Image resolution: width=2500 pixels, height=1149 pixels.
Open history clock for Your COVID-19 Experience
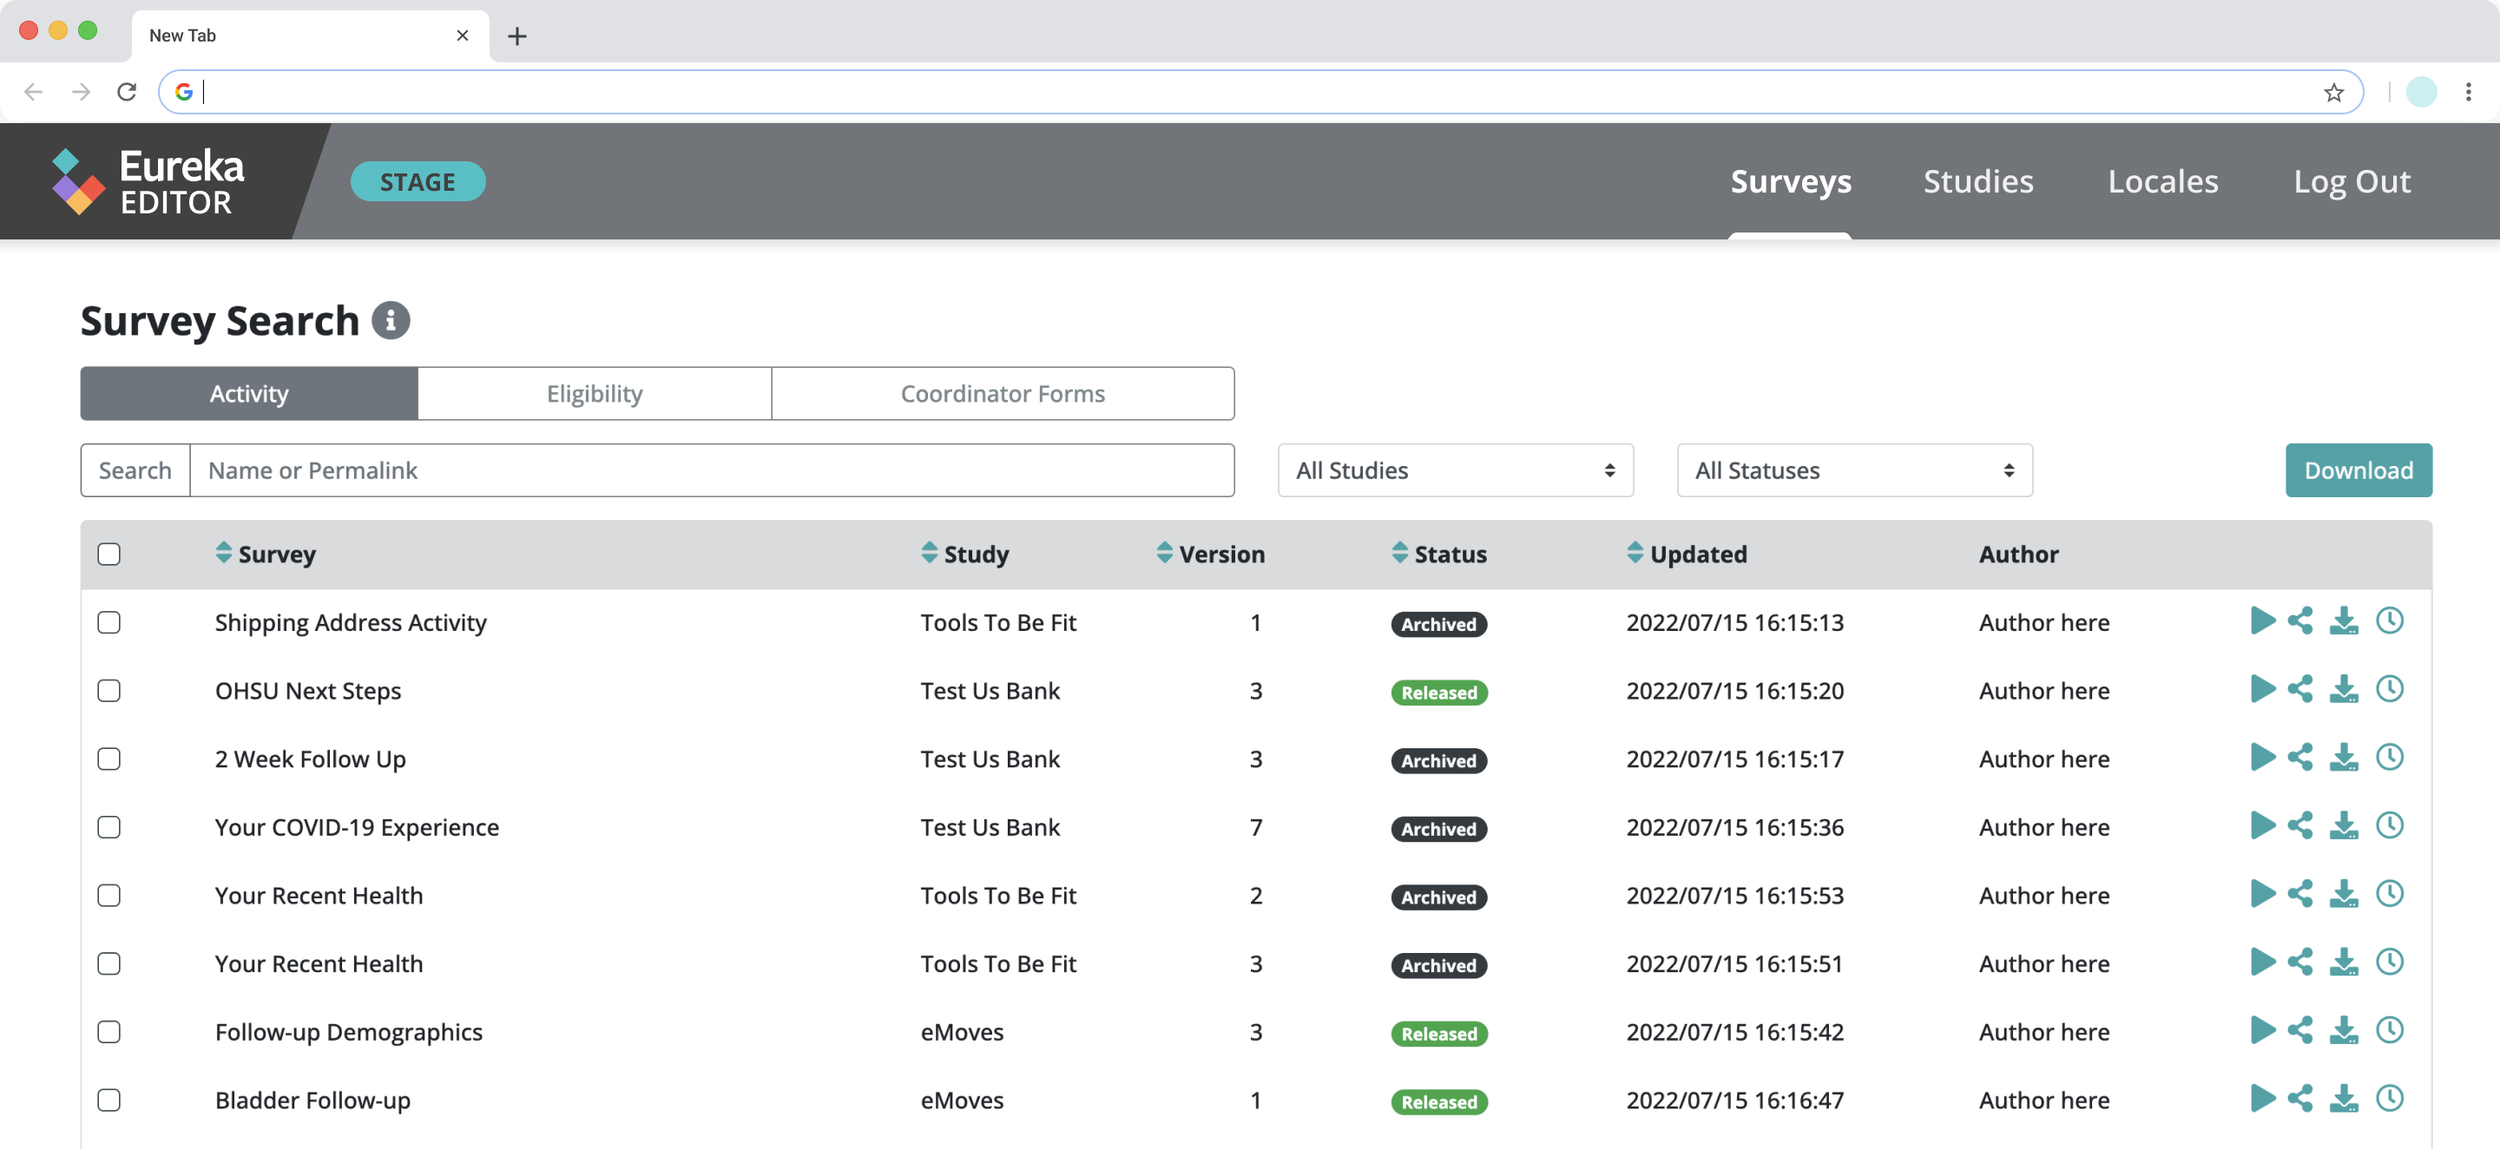[2390, 826]
